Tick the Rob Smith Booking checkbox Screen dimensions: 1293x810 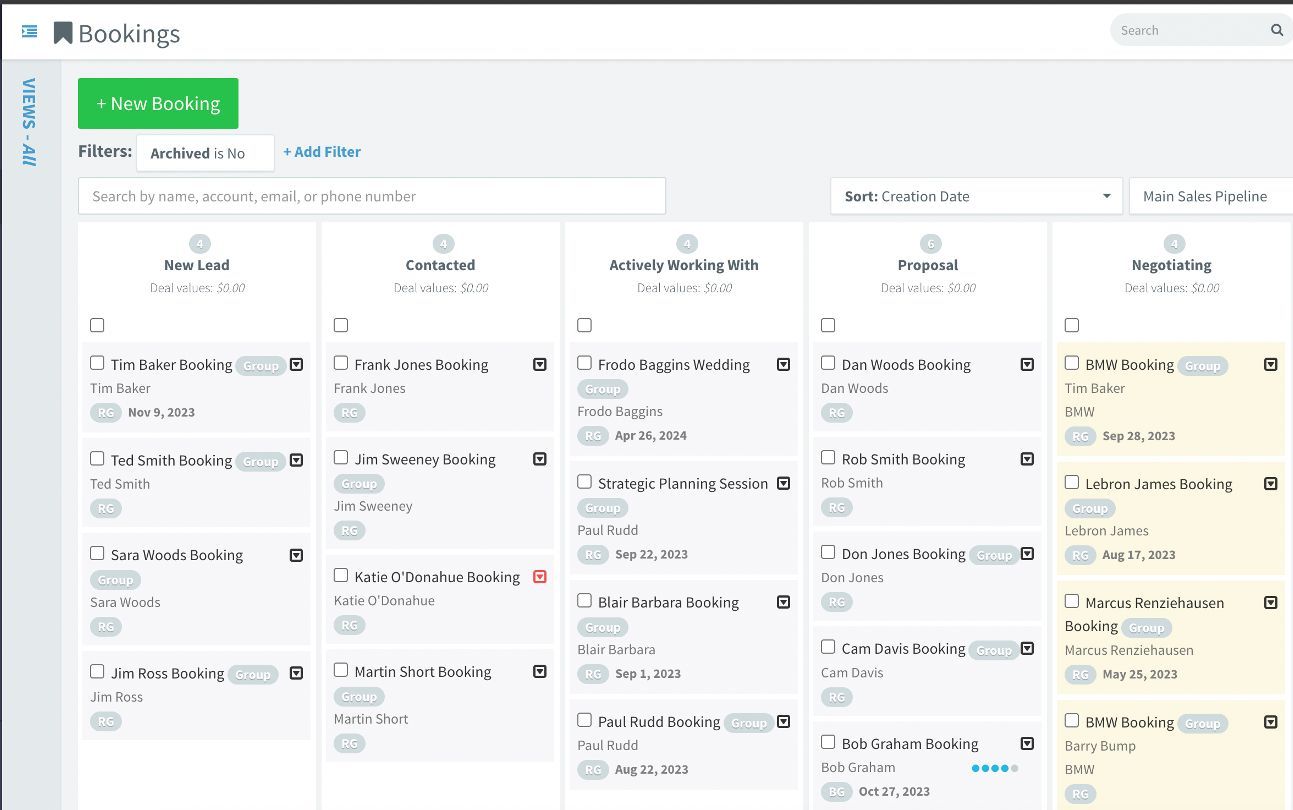(828, 458)
